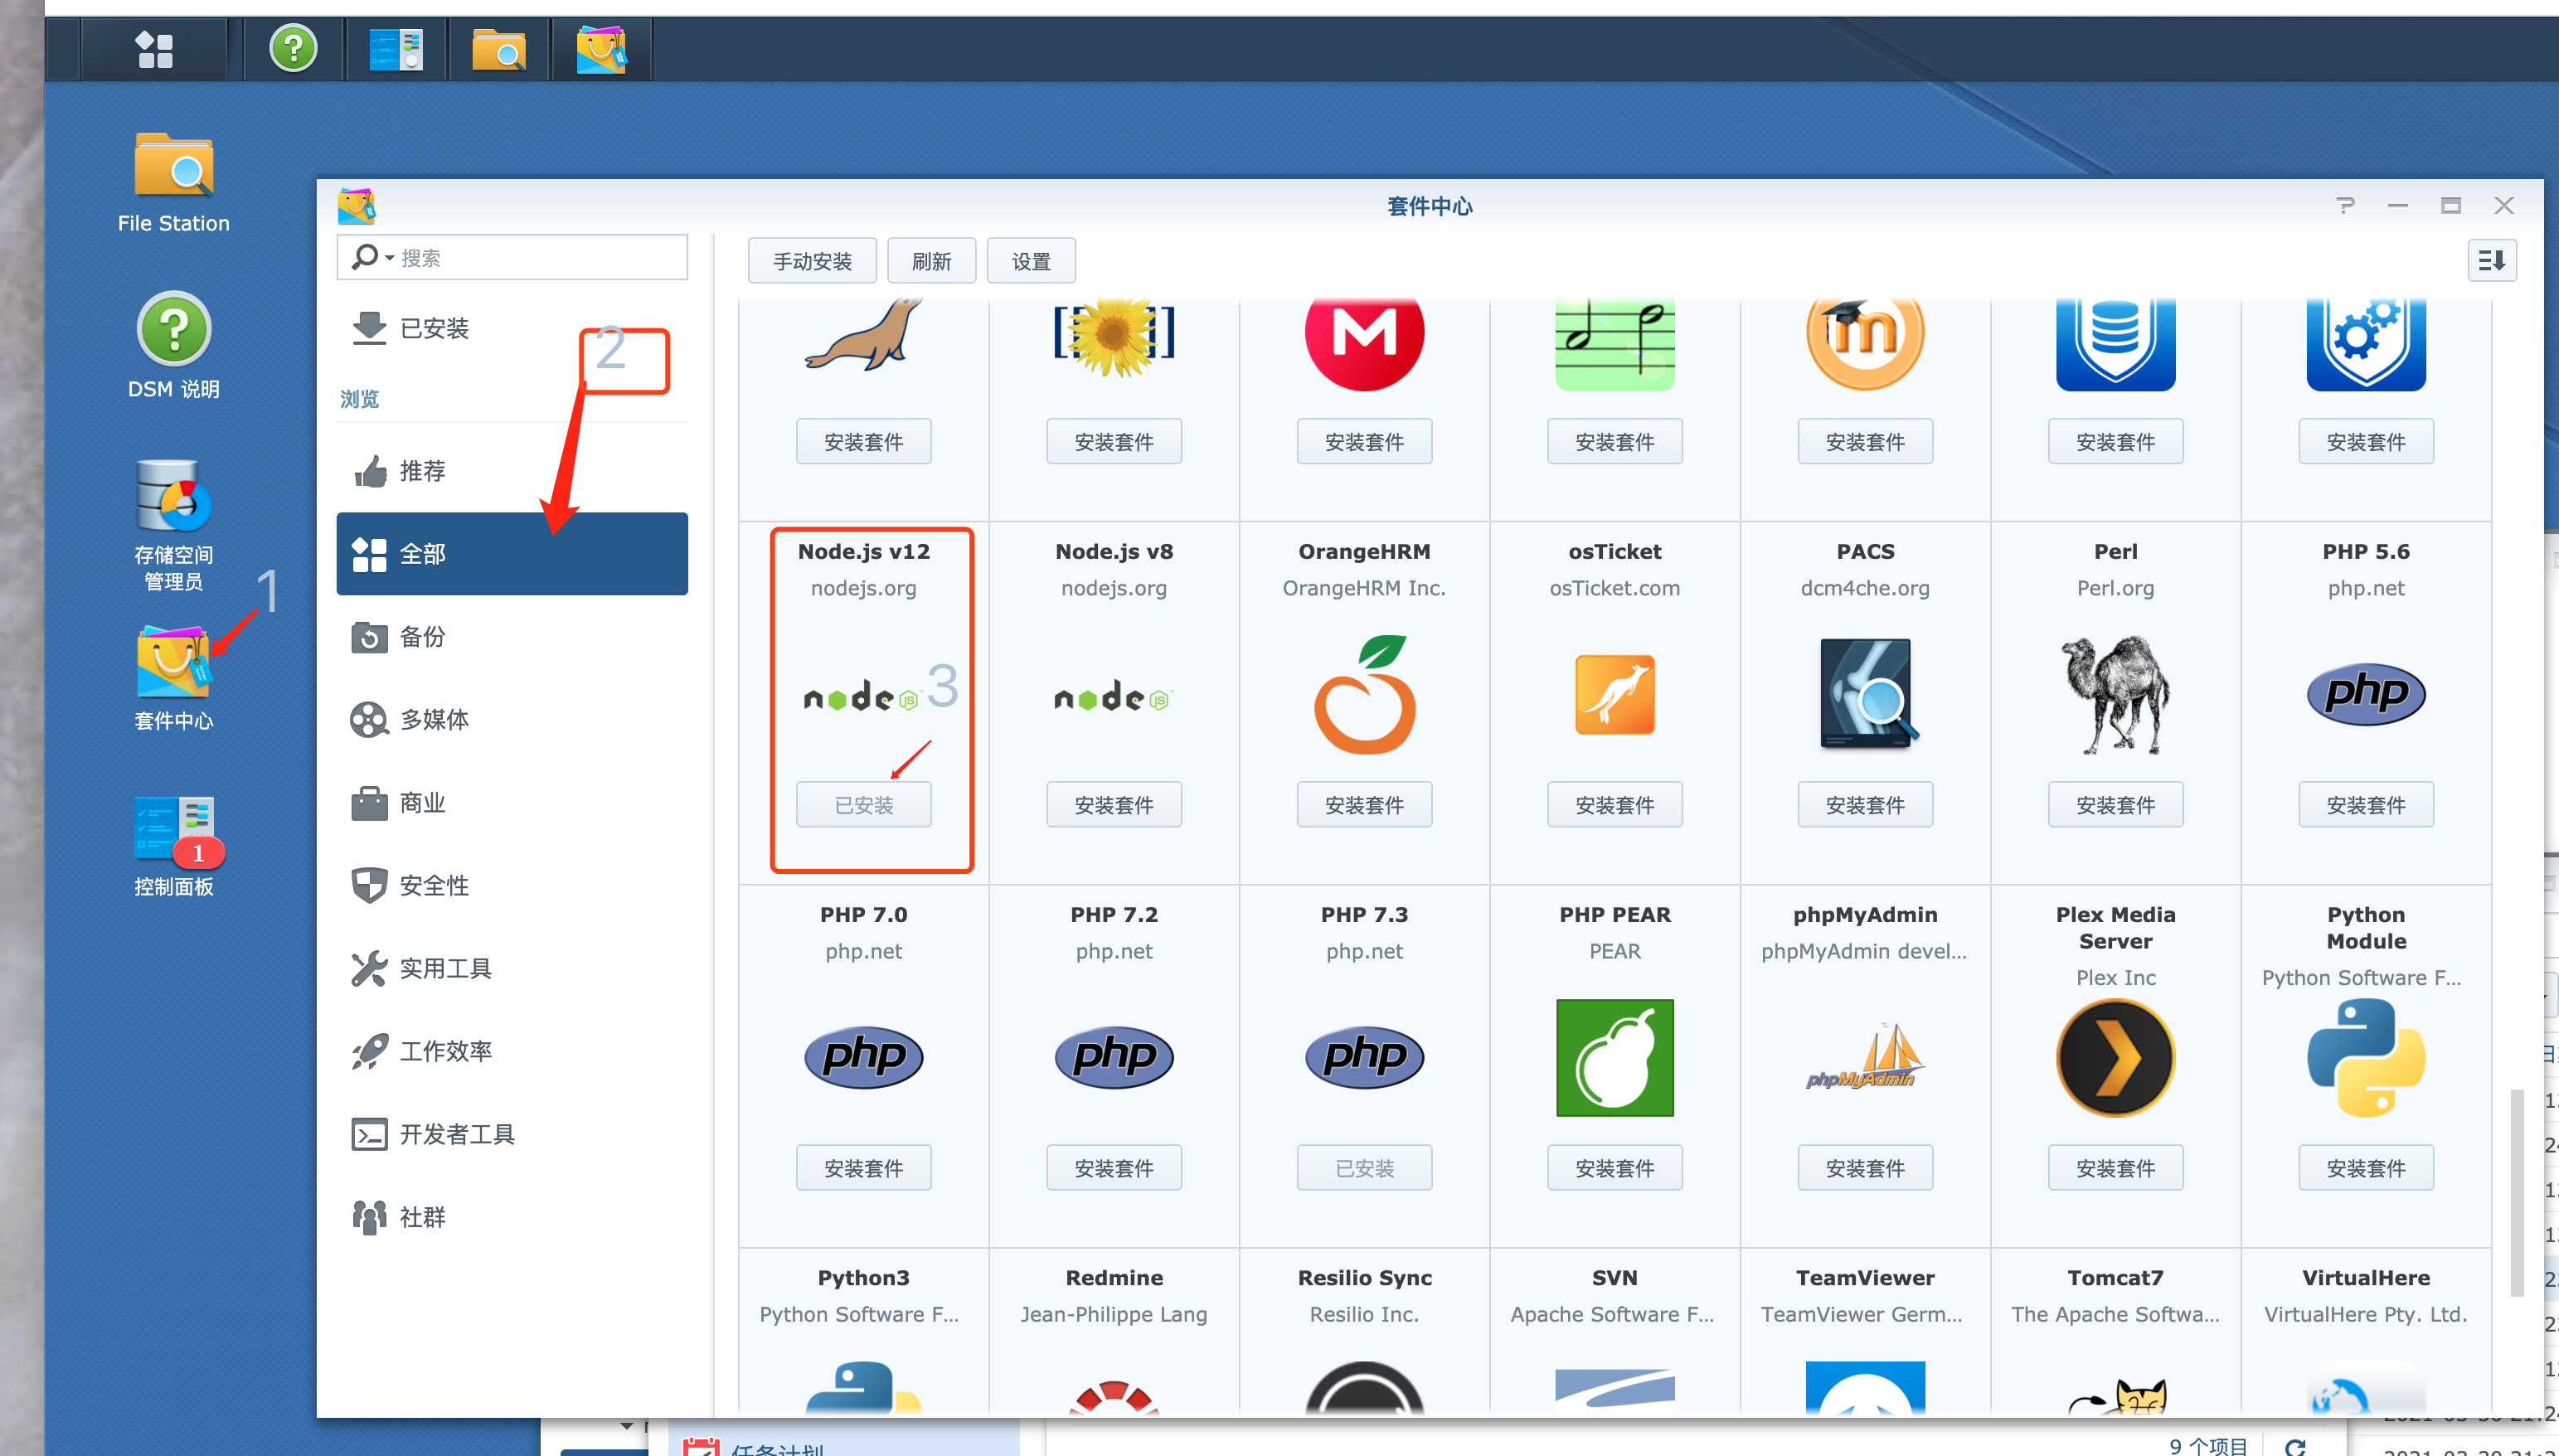Select 社群 category
The width and height of the screenshot is (2559, 1456).
(512, 1217)
